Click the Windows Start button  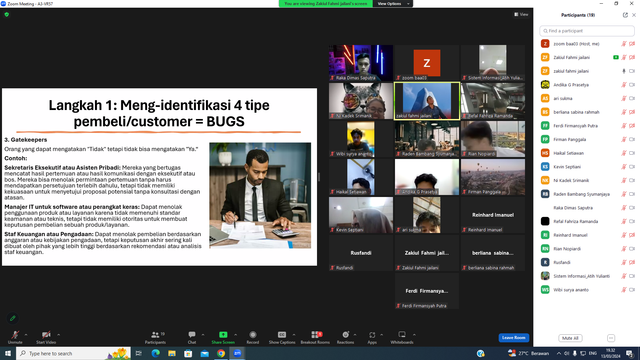click(x=8, y=353)
